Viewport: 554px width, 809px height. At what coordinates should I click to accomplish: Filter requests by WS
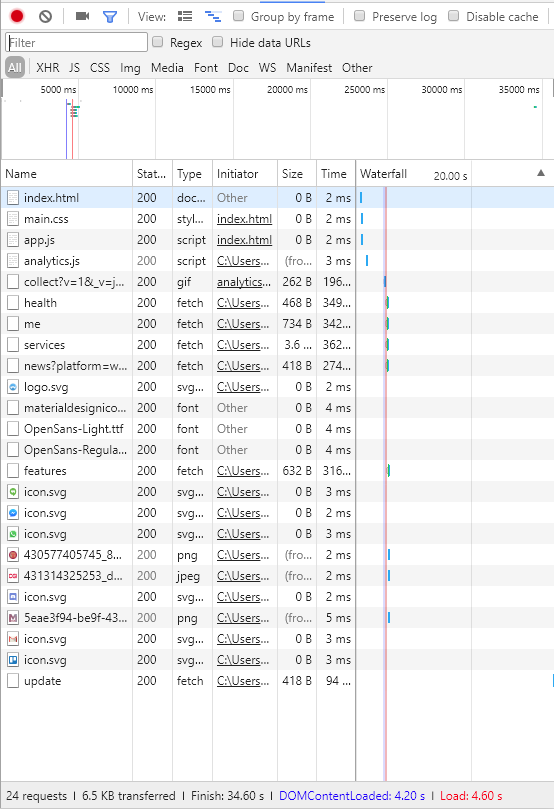267,68
